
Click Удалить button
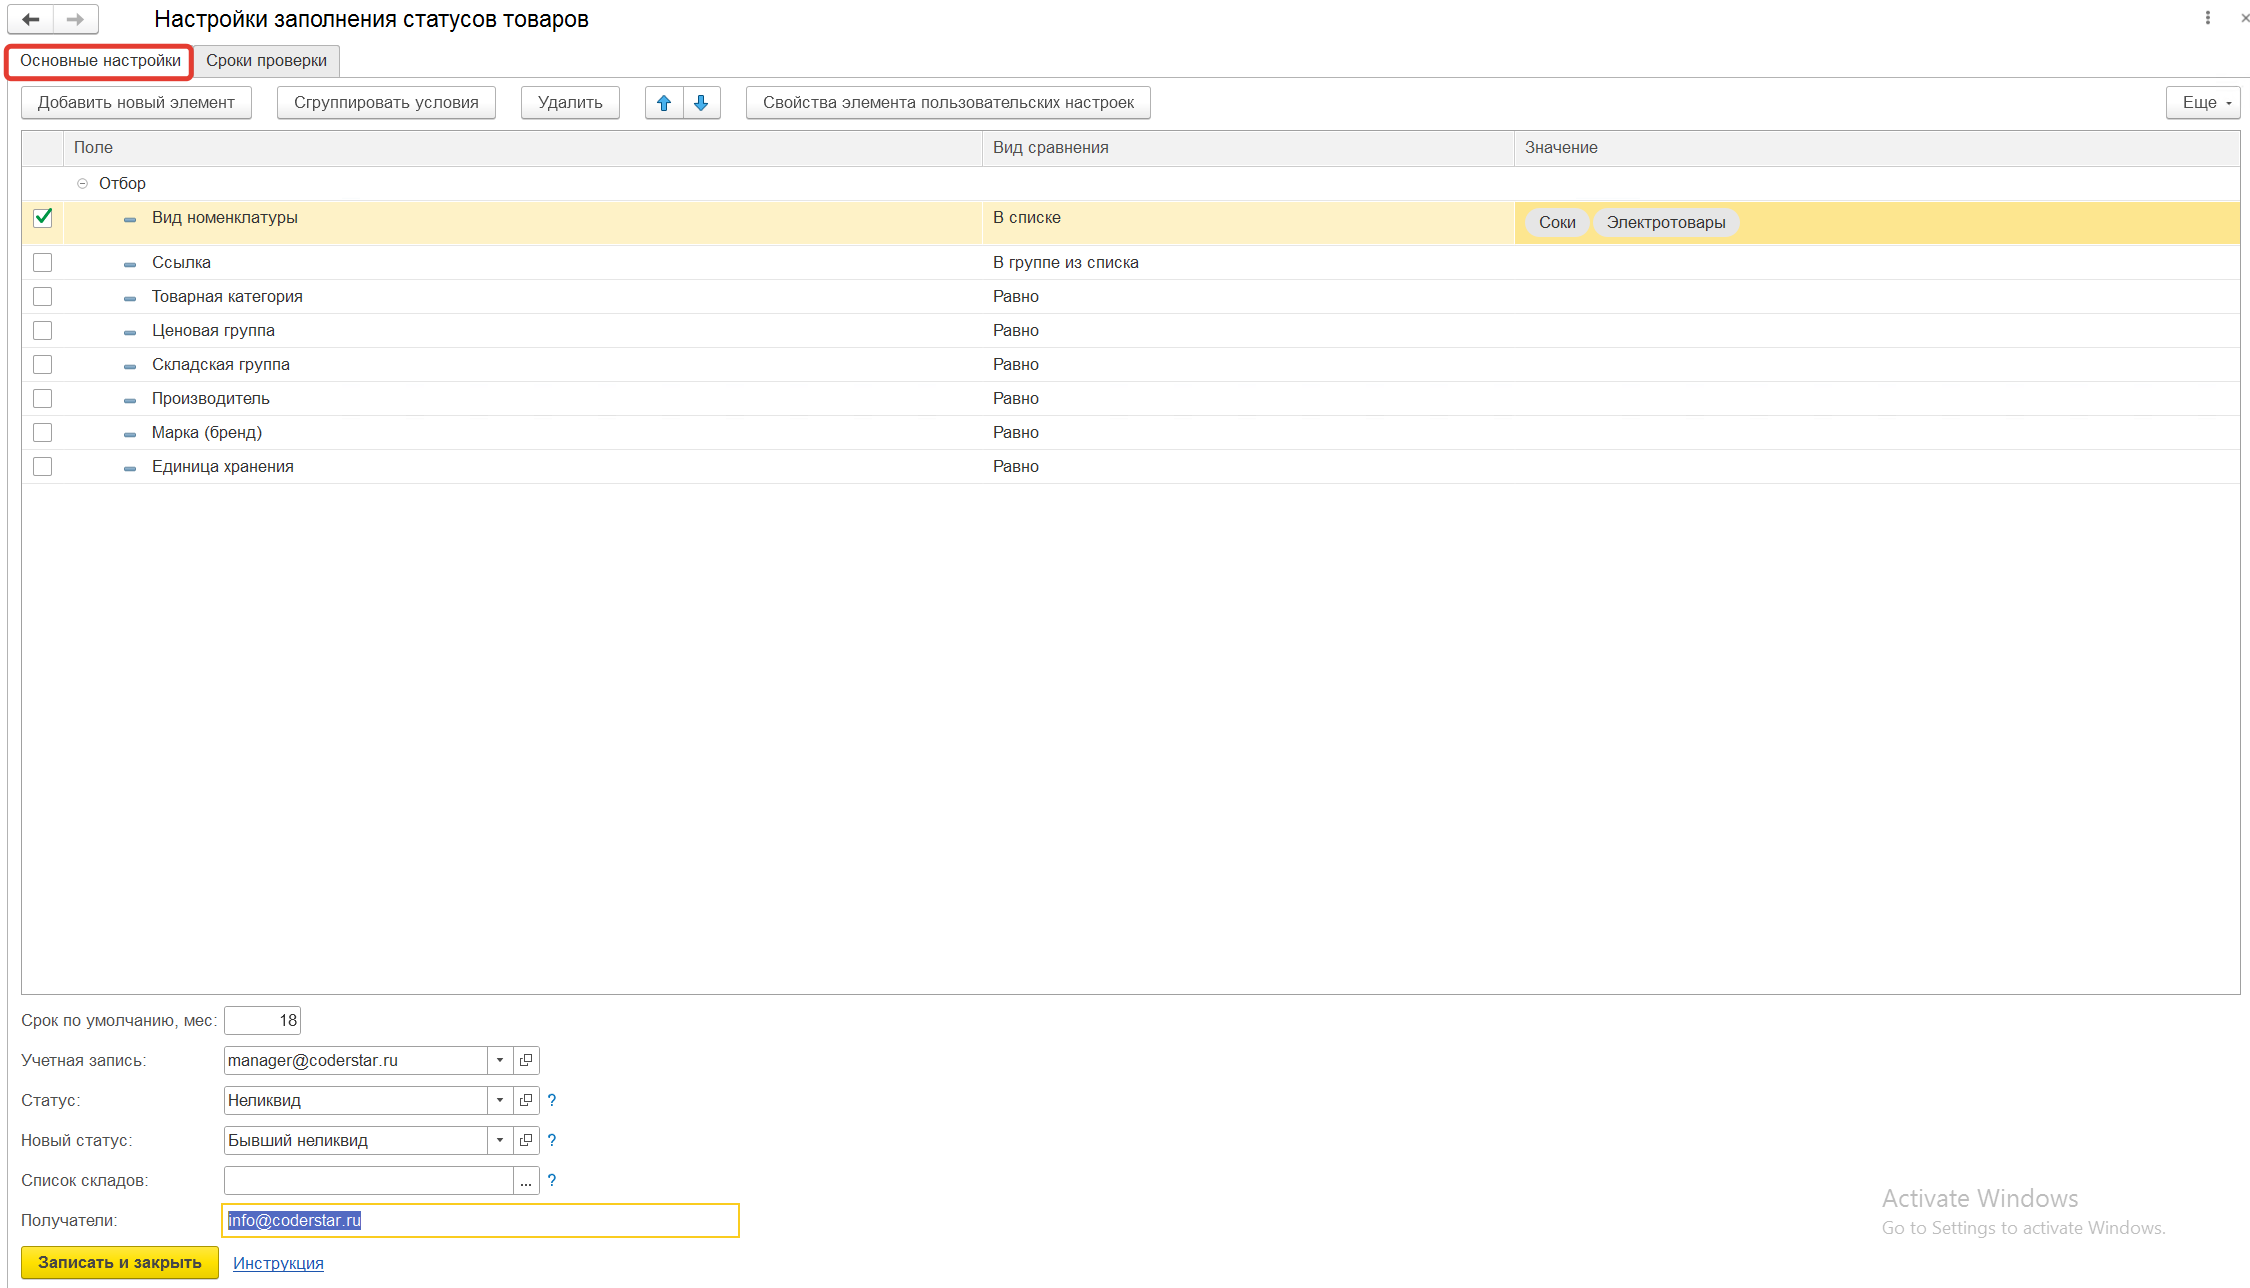570,102
